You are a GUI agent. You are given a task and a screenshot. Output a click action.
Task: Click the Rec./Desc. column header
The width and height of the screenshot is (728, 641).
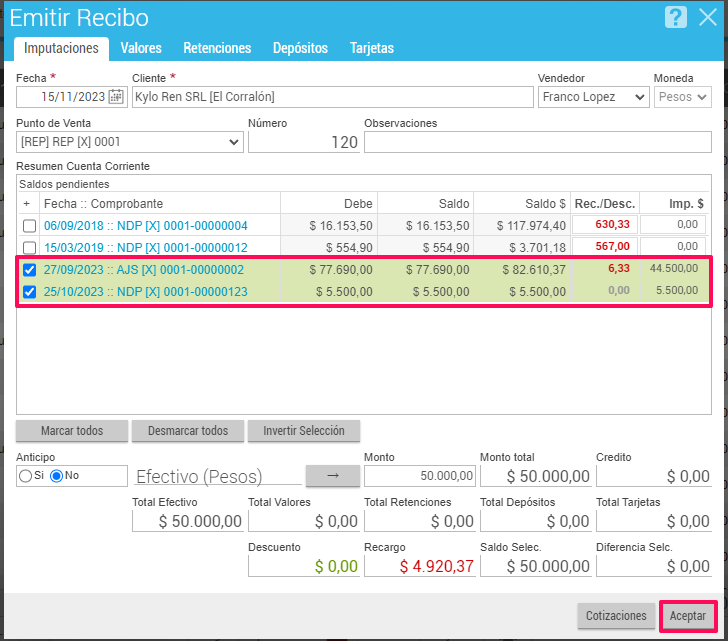point(604,204)
